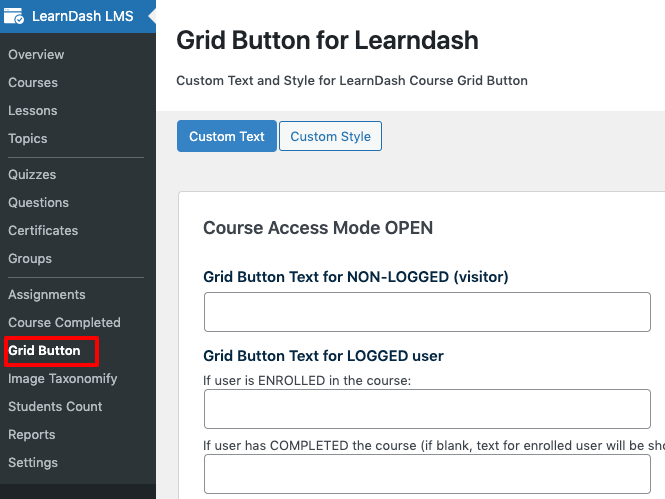Click the 'Custom Text and Style' description text
Screen dimensions: 665x499
352,81
